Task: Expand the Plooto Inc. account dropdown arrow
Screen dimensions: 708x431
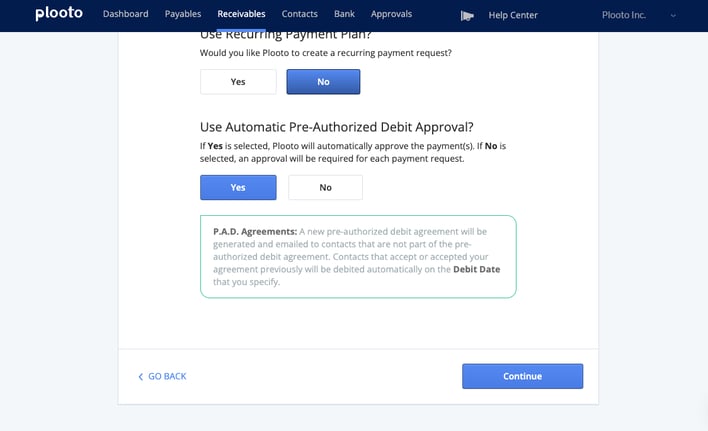Action: click(x=673, y=15)
